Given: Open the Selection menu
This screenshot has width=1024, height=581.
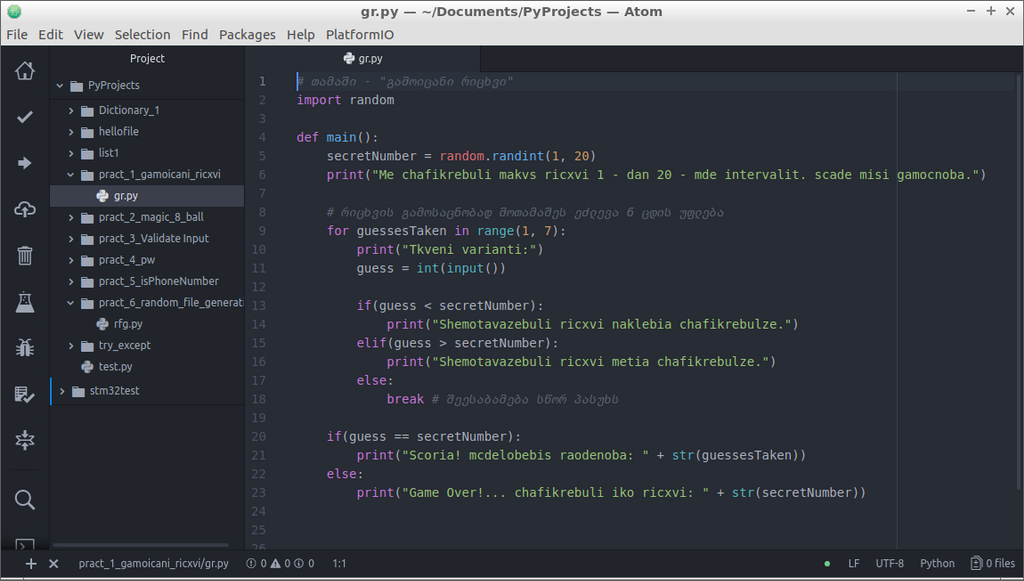Looking at the screenshot, I should pyautogui.click(x=142, y=35).
